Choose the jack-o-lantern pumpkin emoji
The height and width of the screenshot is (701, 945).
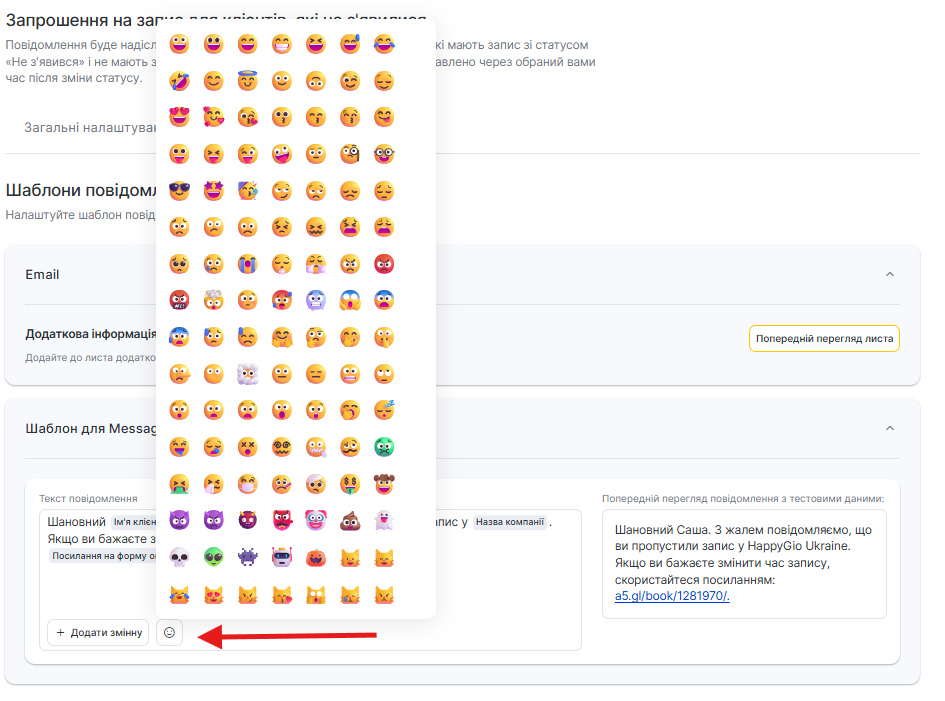click(x=316, y=557)
